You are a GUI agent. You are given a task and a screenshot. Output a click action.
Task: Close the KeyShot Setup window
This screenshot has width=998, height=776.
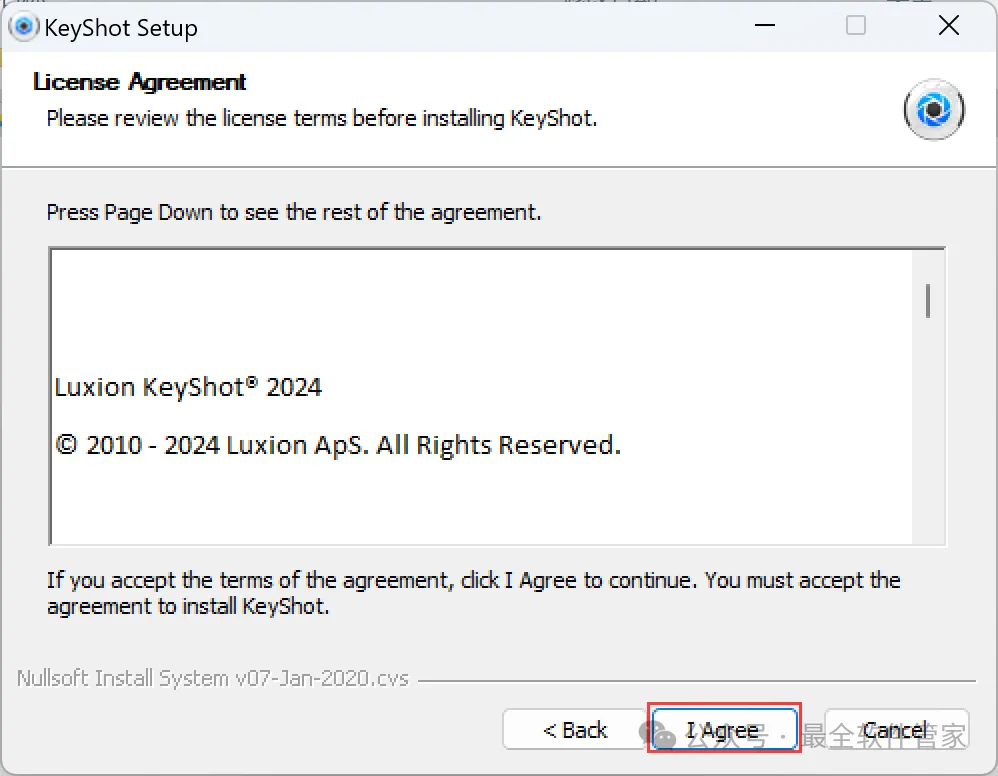click(x=948, y=27)
